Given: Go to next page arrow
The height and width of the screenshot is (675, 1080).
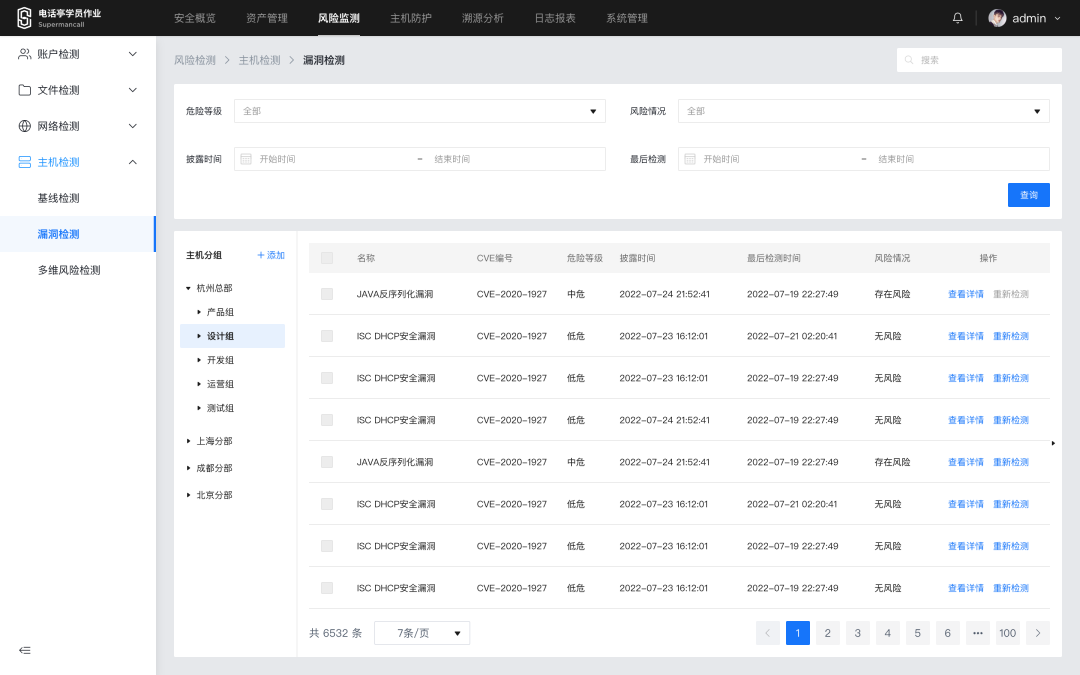Looking at the screenshot, I should [x=1038, y=633].
